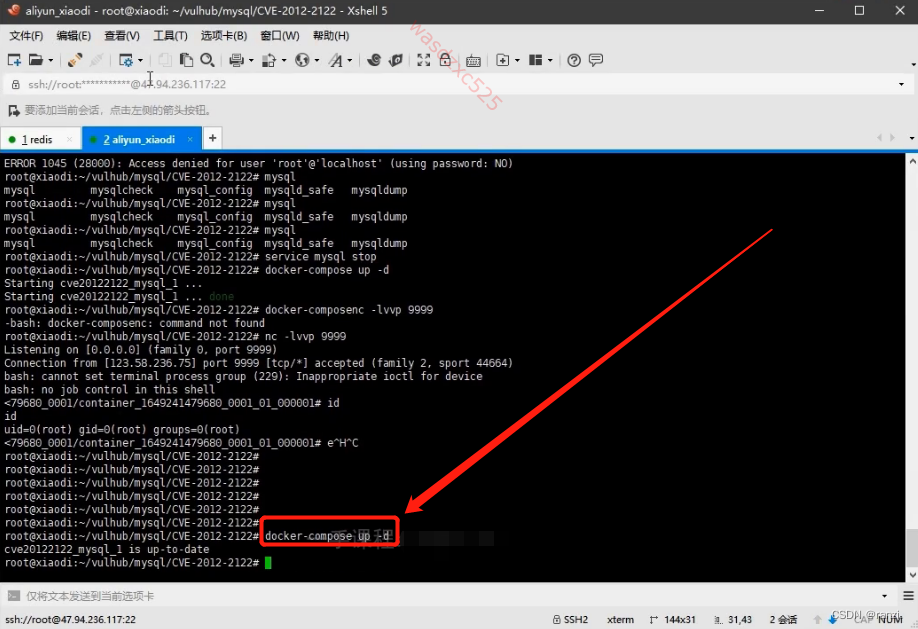Open the 工具(T) menu
This screenshot has height=629, width=918.
coord(170,36)
